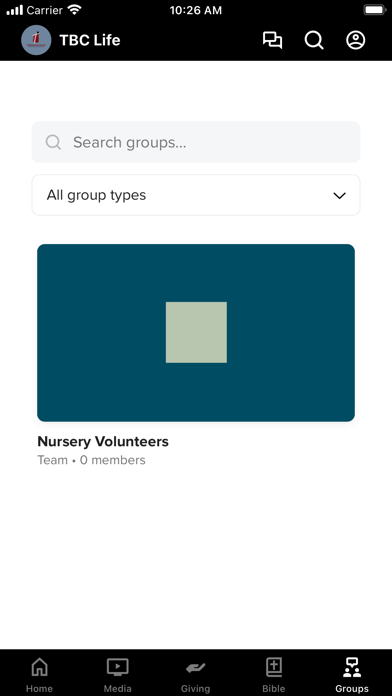This screenshot has height=696, width=392.
Task: Switch to the Giving tab
Action: click(x=195, y=675)
